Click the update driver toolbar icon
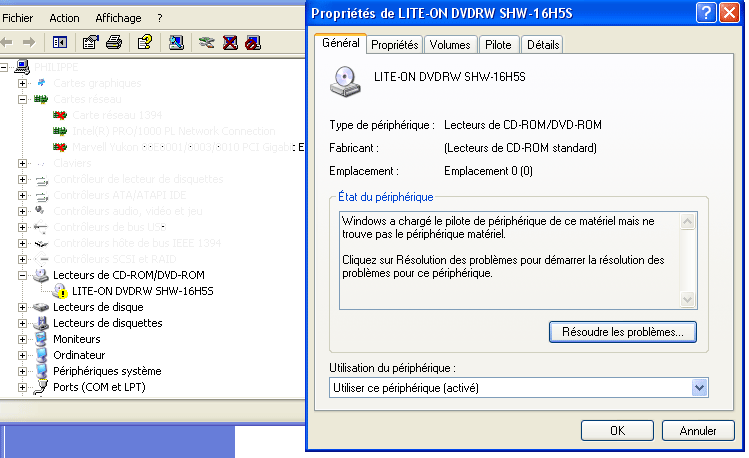Viewport: 749px width, 458px height. (206, 43)
